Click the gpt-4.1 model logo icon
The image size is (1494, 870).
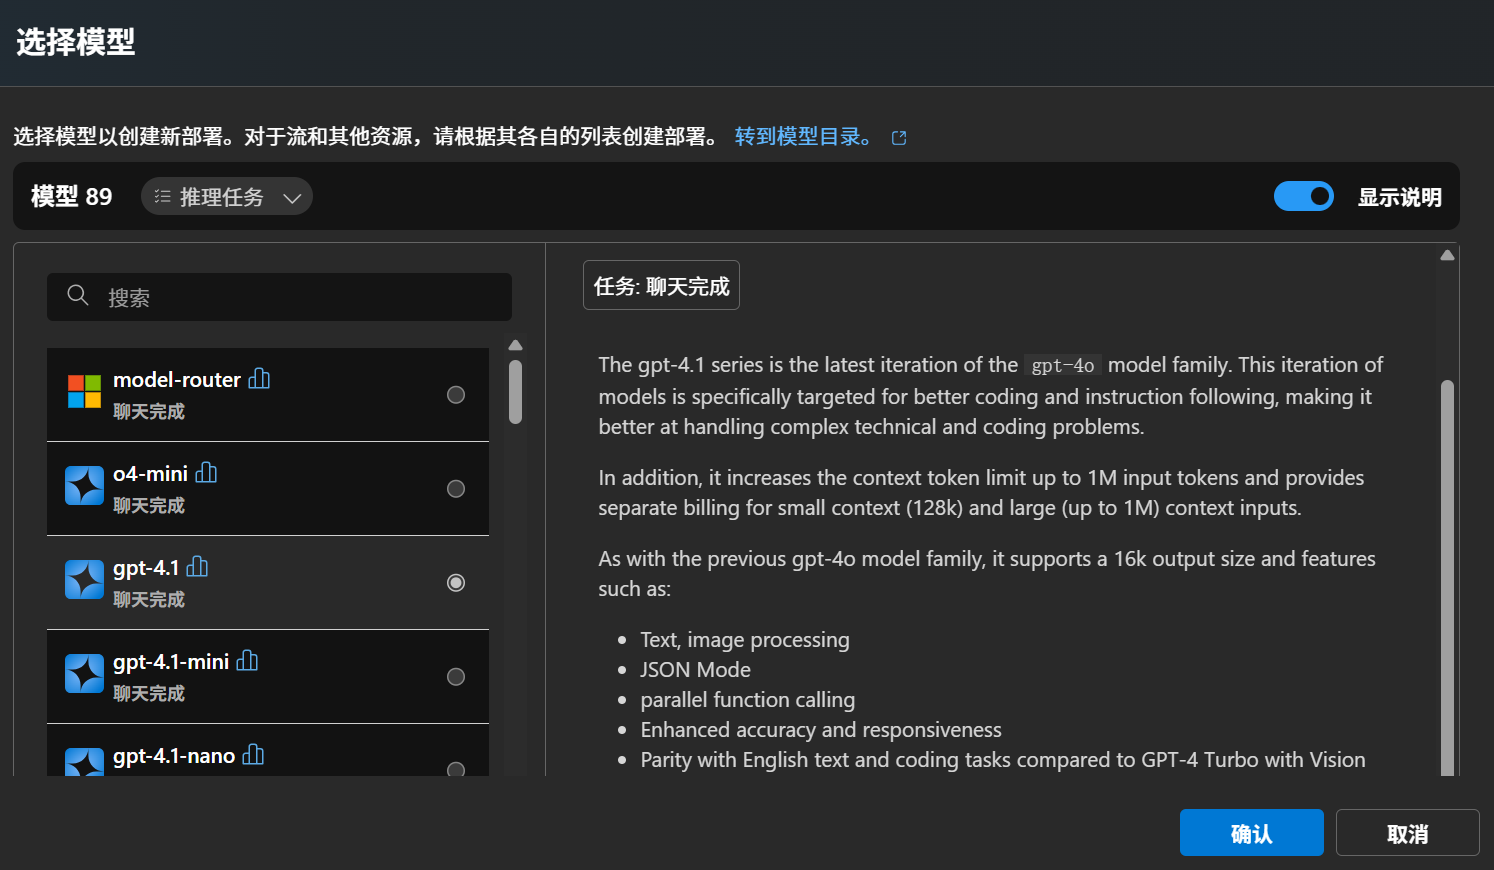coord(84,580)
